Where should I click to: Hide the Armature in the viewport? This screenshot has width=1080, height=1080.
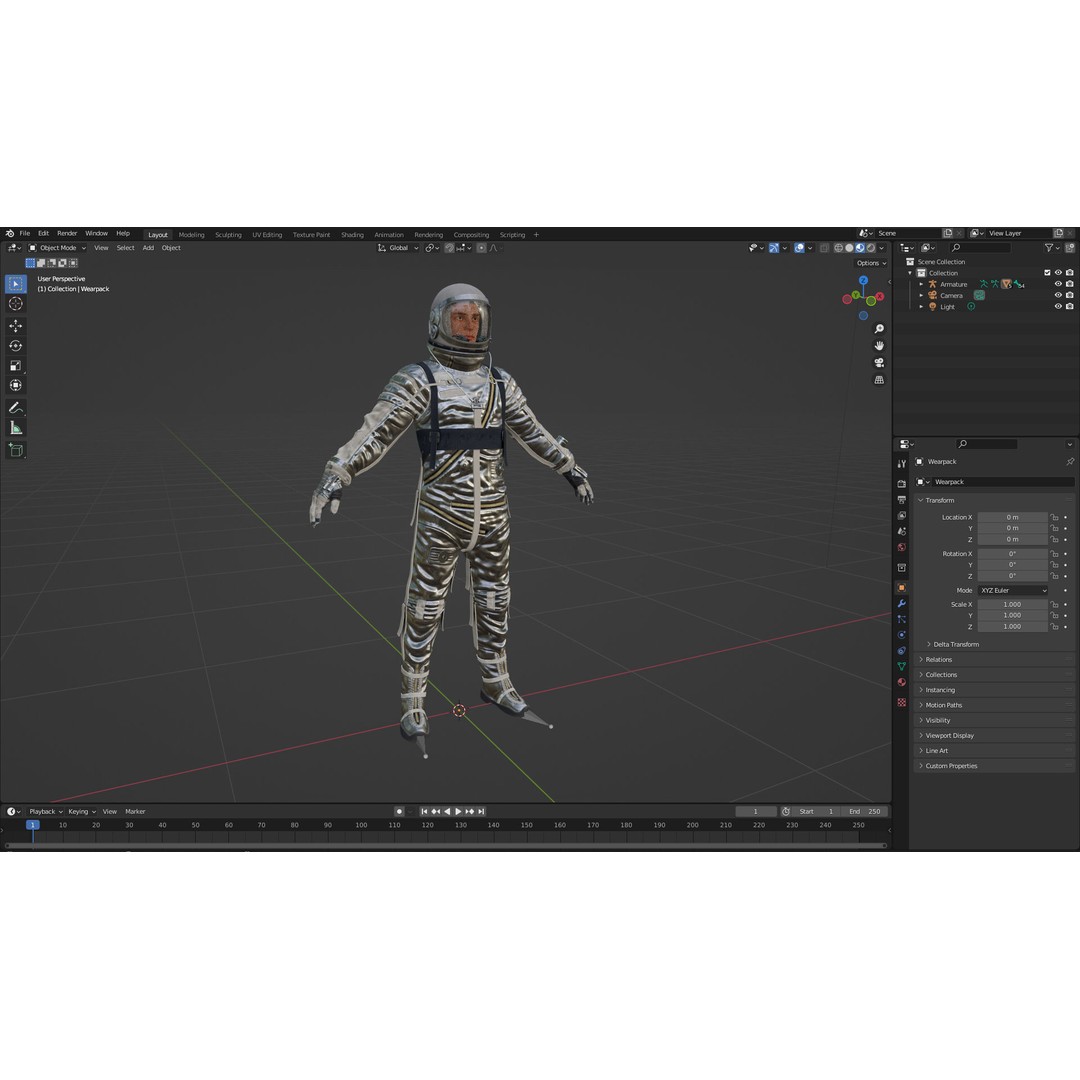1057,284
